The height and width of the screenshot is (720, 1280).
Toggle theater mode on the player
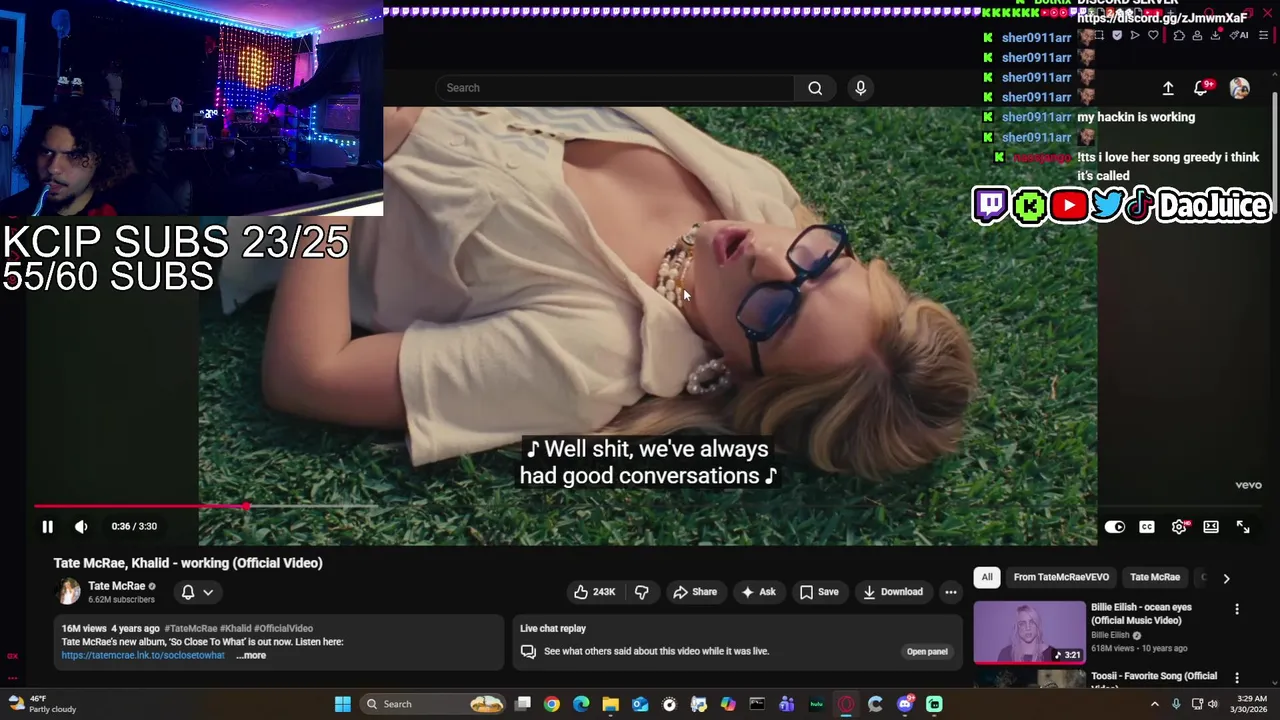point(1211,527)
